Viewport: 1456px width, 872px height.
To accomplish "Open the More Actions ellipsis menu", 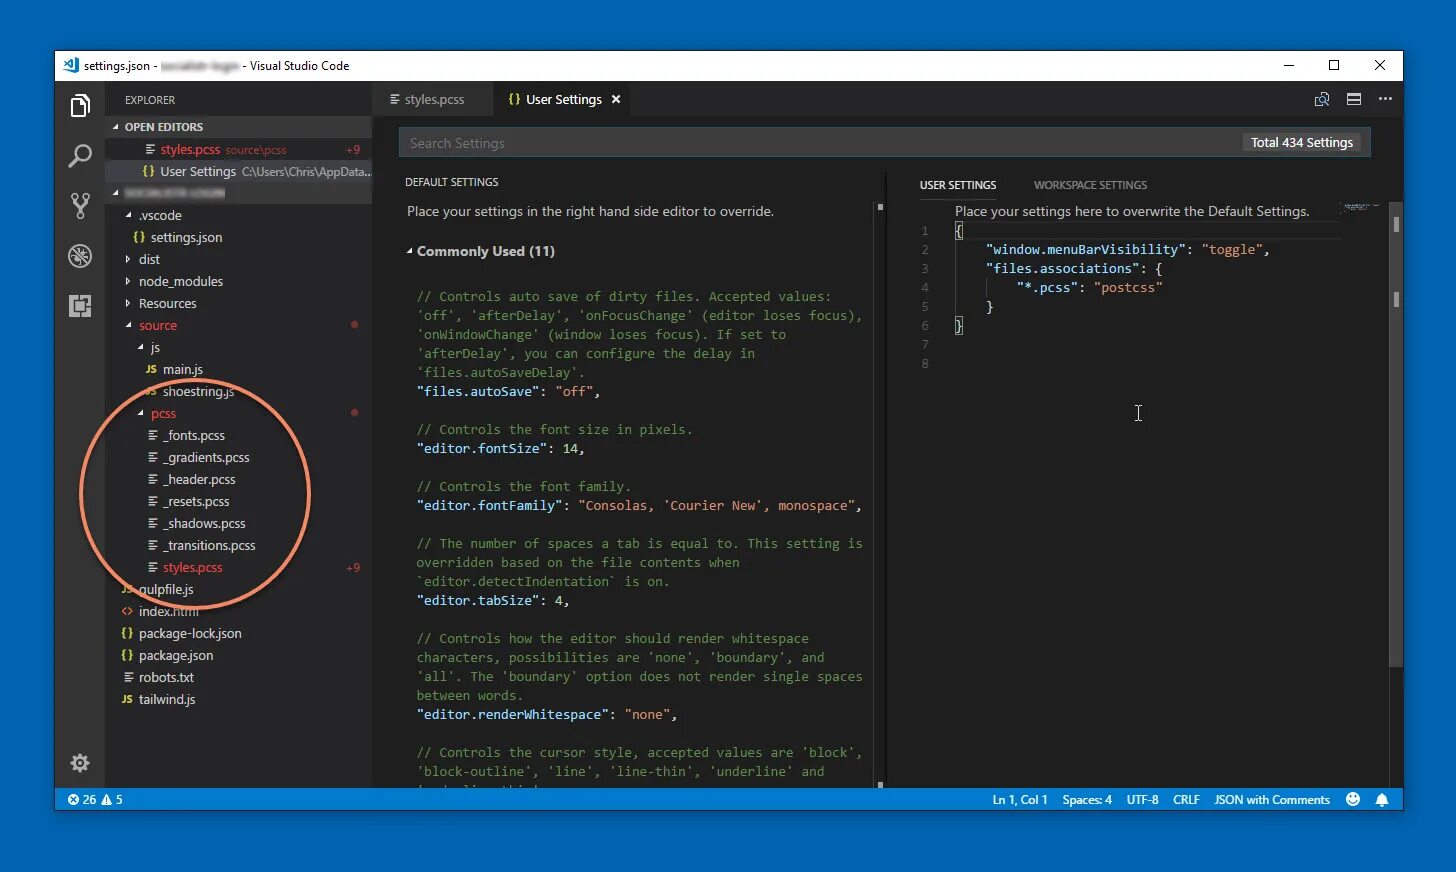I will [1385, 99].
